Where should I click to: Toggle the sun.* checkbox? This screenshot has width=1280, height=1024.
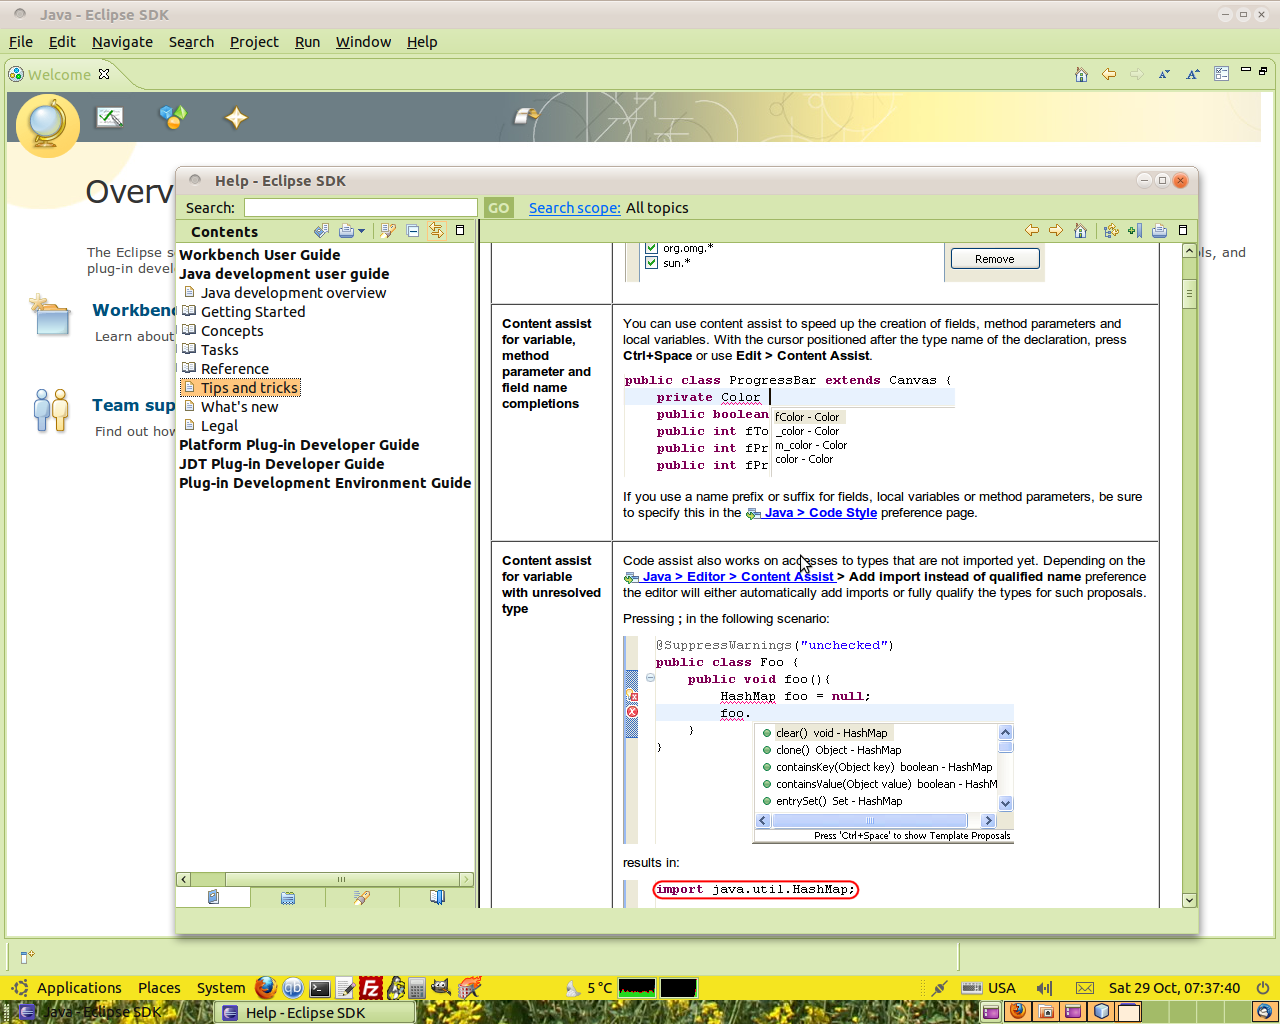(x=651, y=263)
